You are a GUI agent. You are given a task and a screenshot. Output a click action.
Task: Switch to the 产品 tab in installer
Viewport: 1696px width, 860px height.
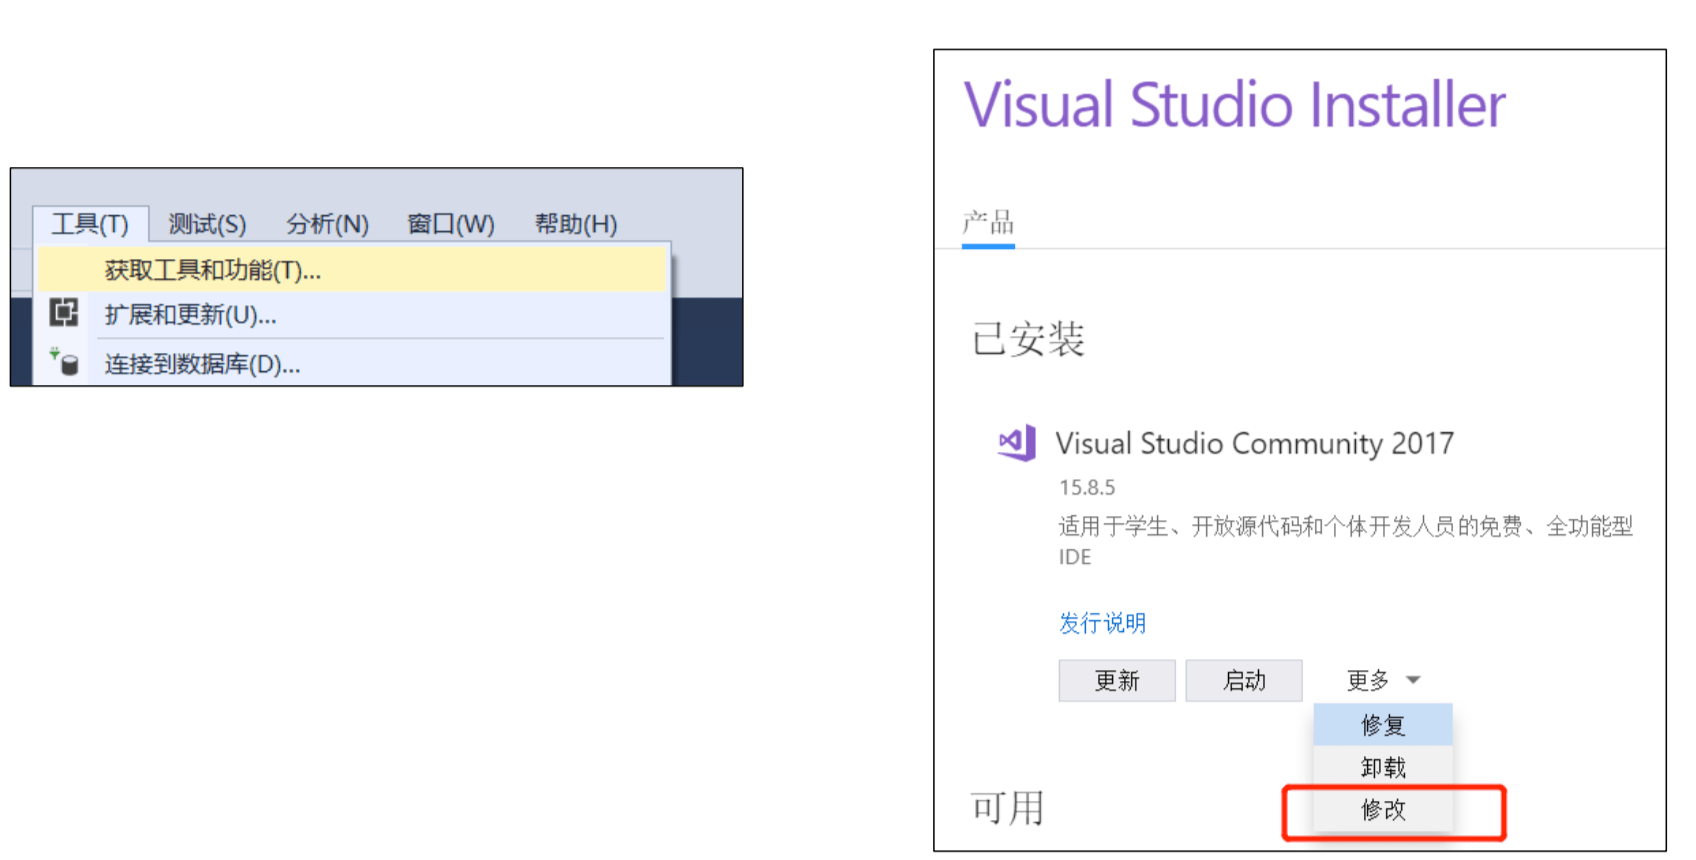(988, 223)
